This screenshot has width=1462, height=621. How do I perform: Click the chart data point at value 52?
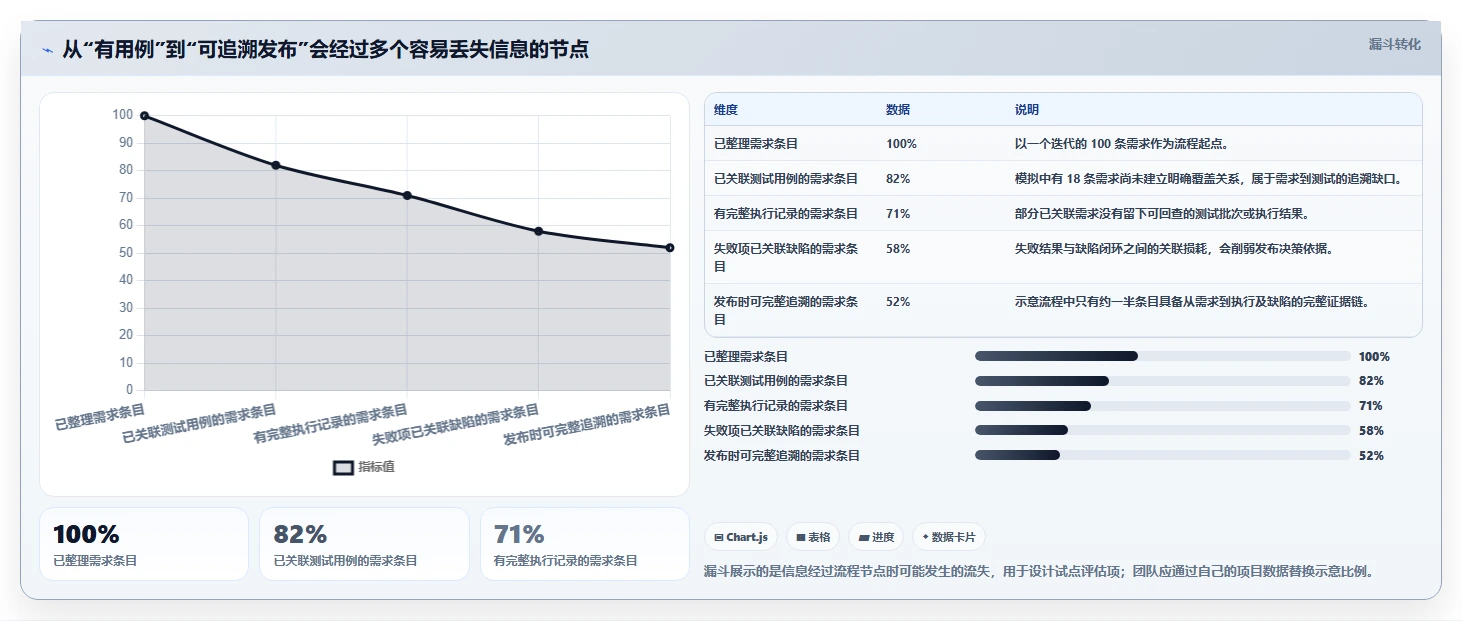670,247
